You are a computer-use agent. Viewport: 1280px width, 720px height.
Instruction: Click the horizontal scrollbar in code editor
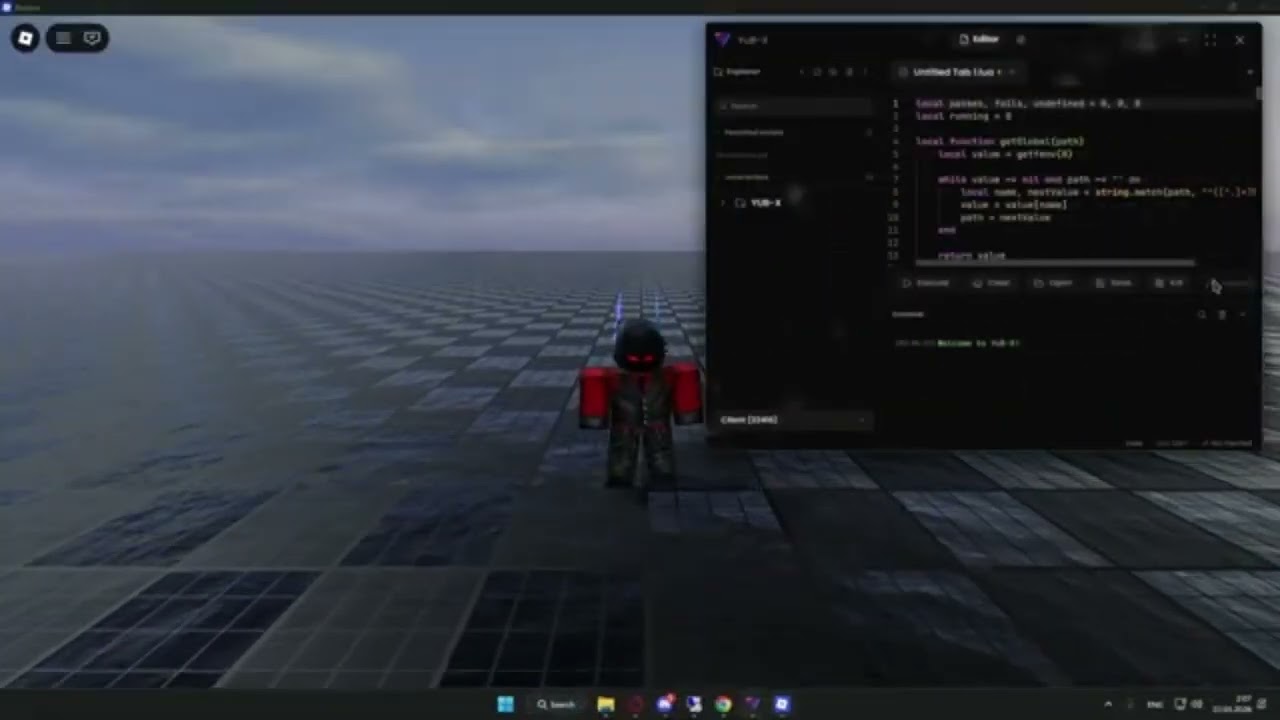1055,264
